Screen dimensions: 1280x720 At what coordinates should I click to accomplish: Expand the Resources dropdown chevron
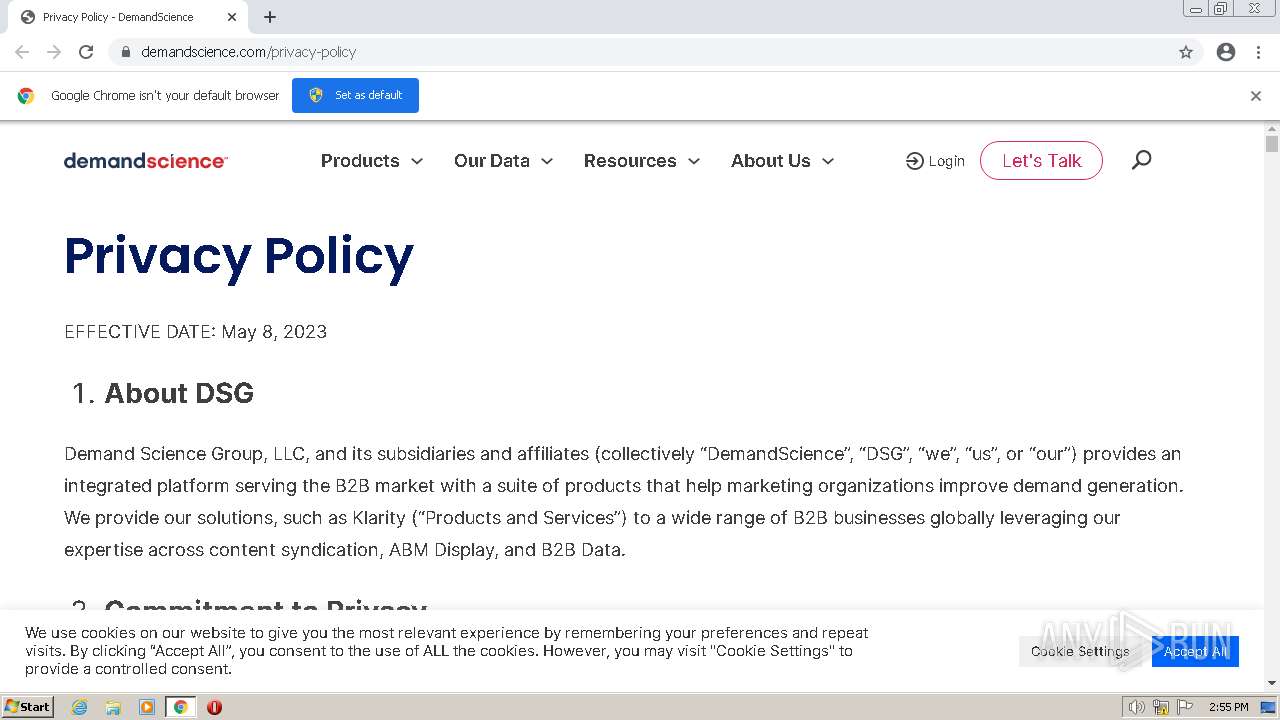694,161
